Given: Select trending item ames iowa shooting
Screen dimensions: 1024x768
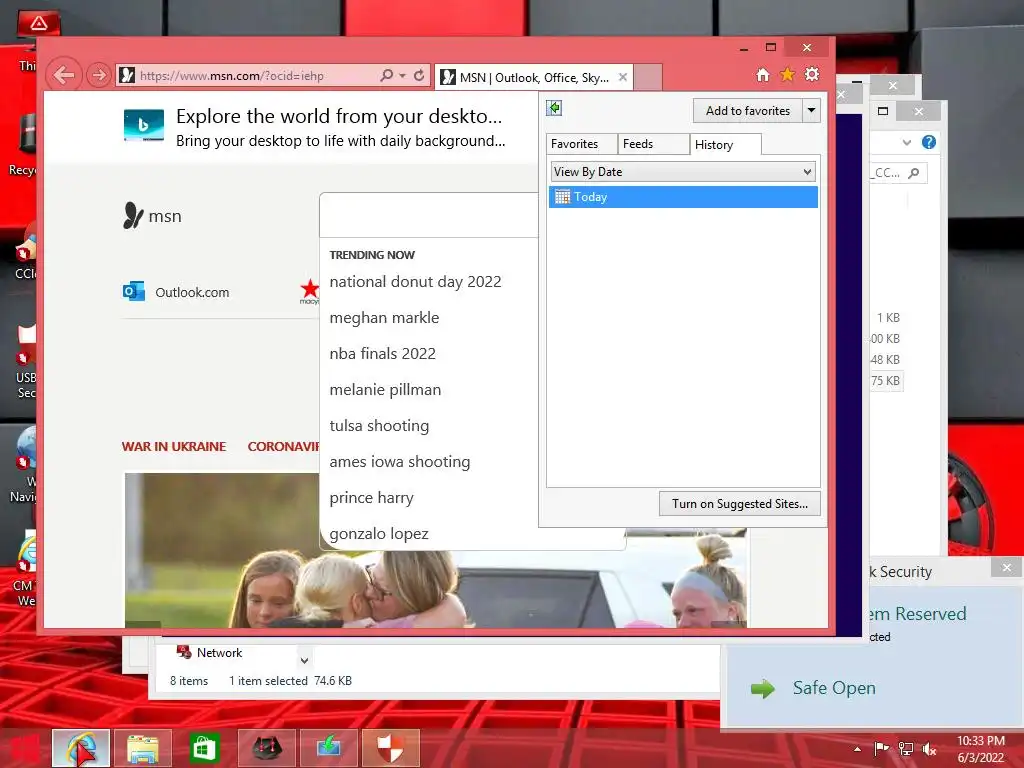Looking at the screenshot, I should click(400, 461).
